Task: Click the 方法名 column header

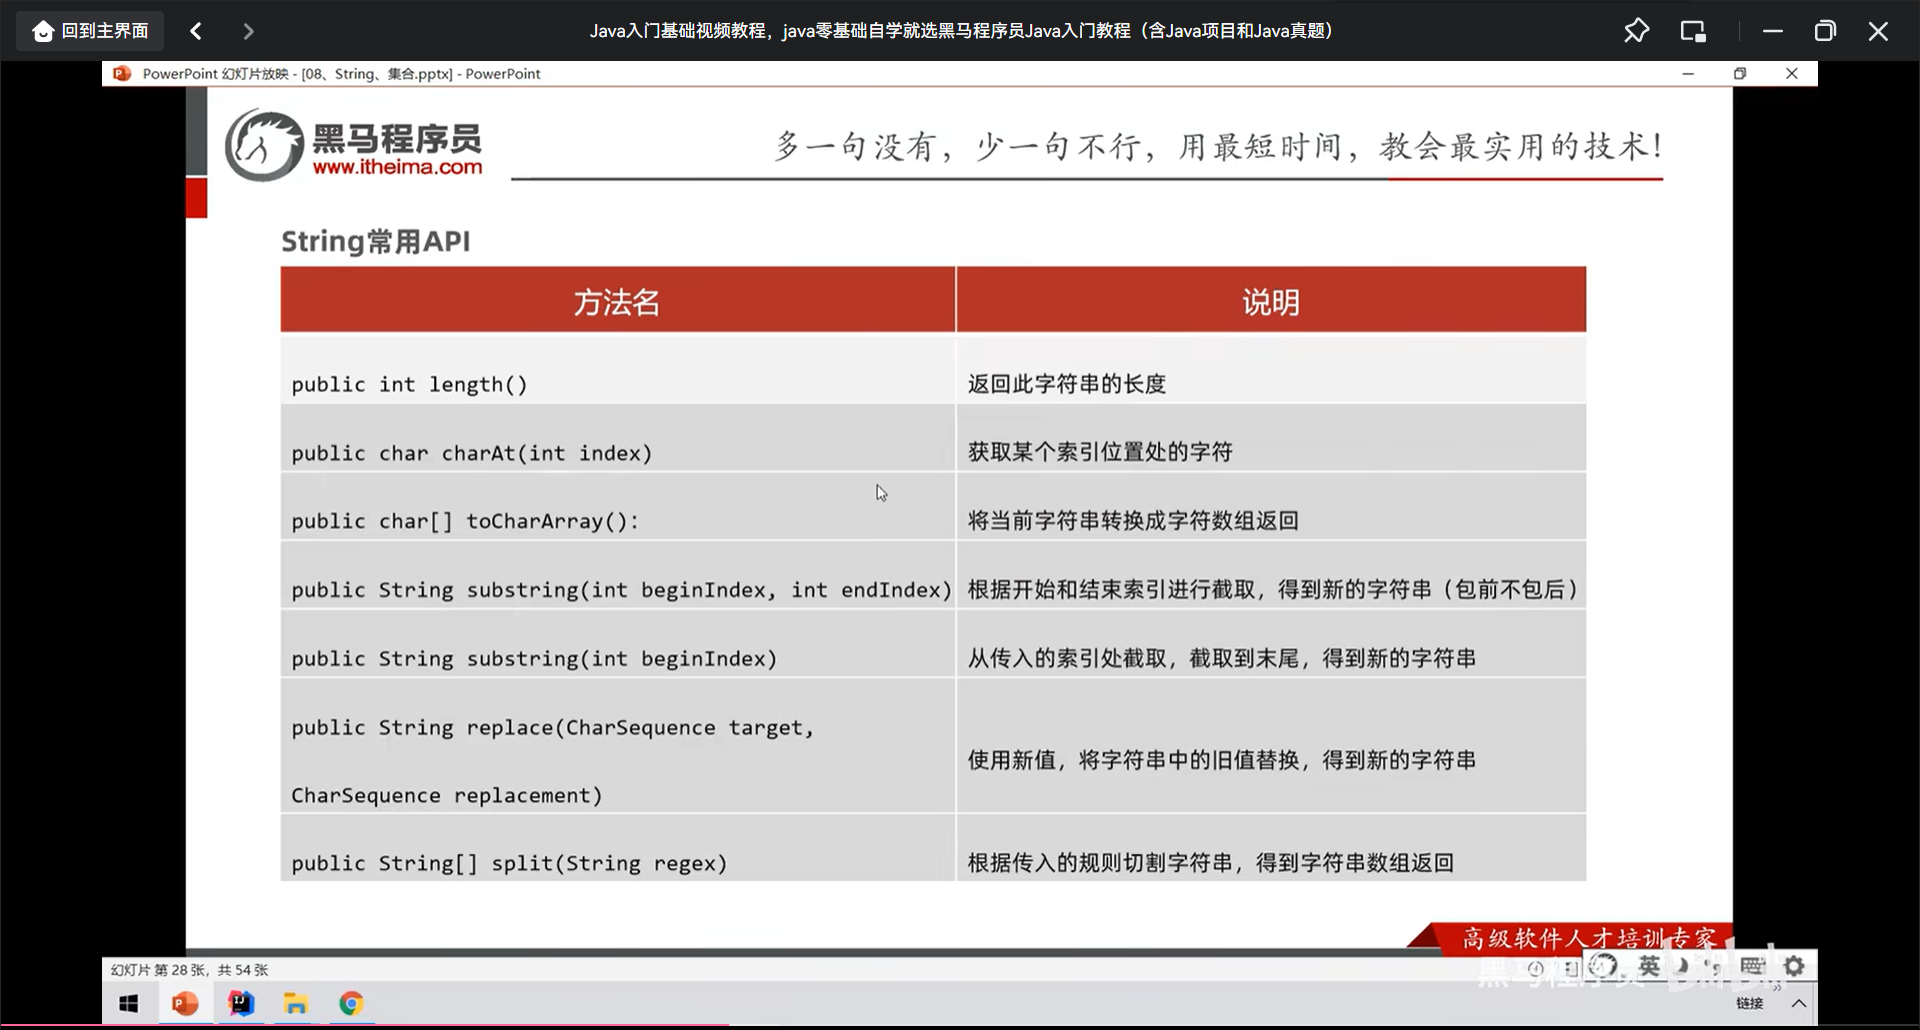Action: click(617, 301)
